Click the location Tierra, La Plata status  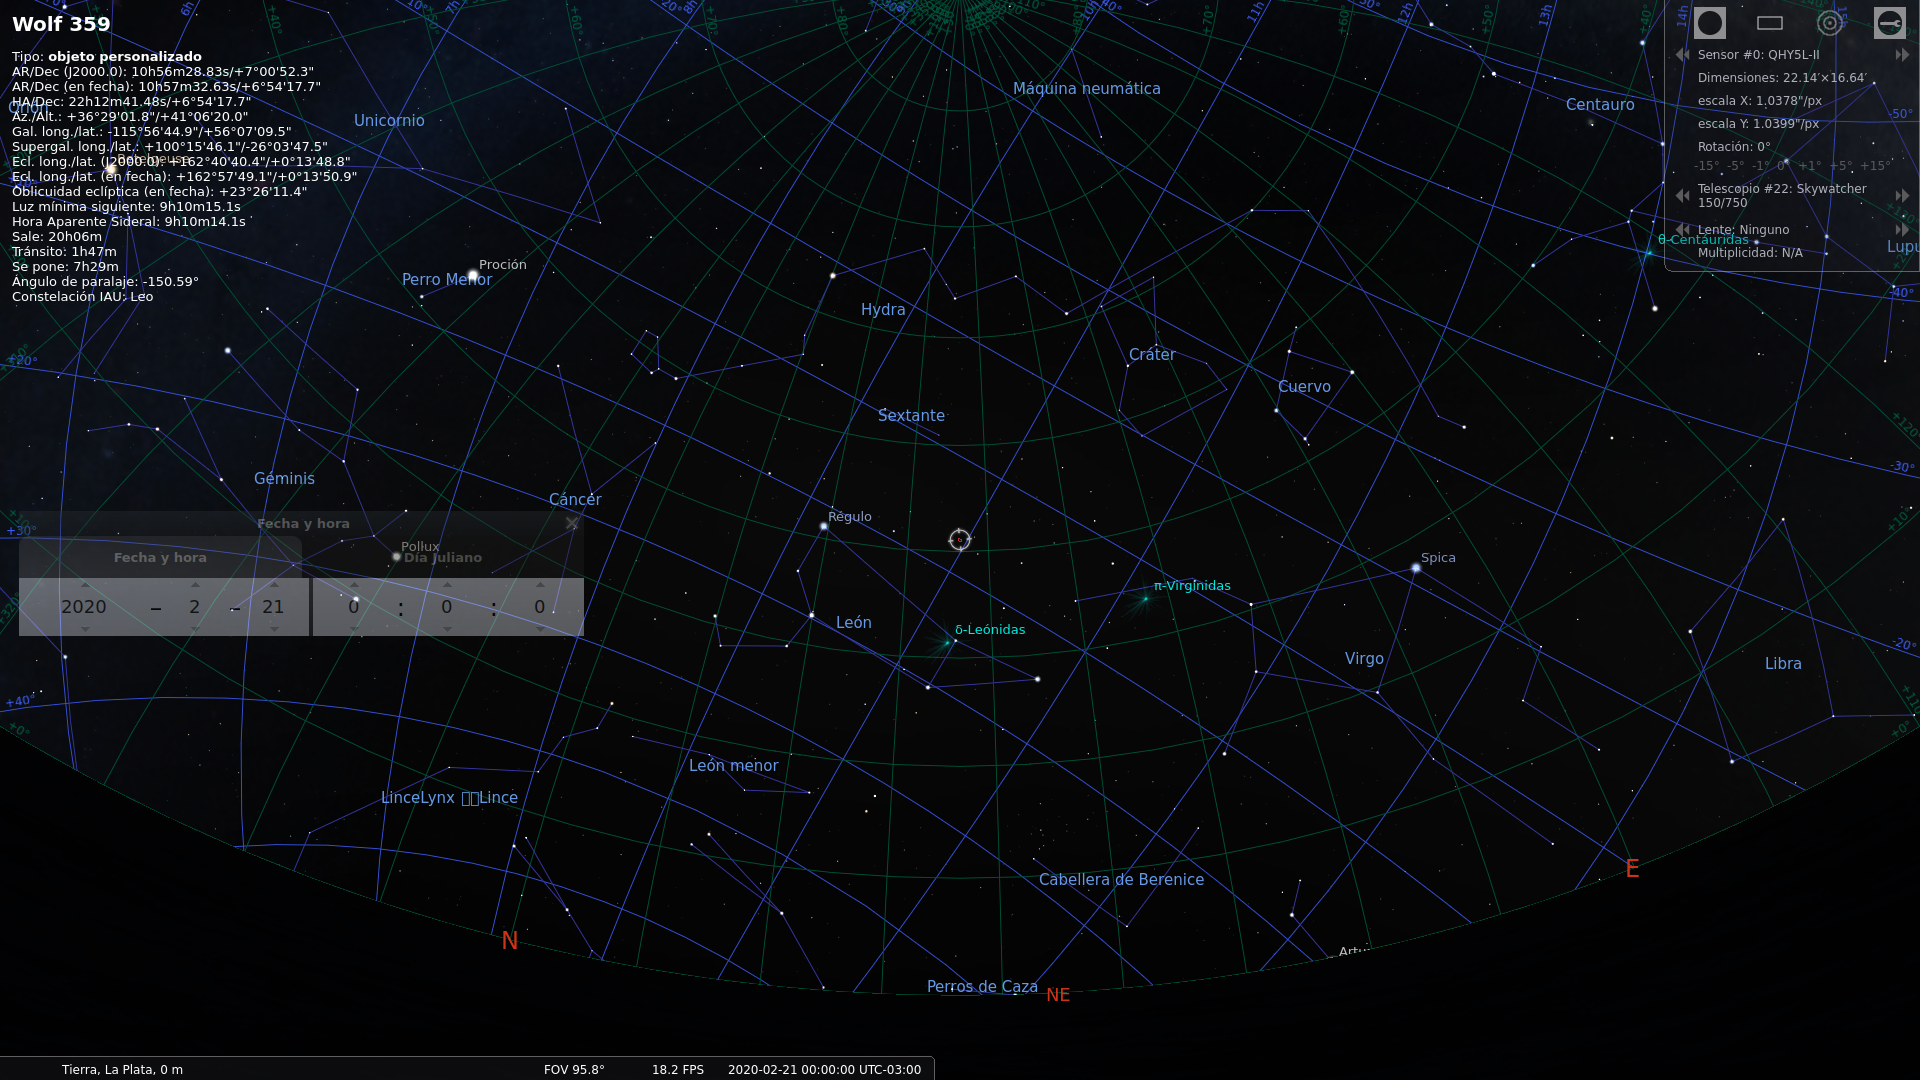tap(122, 1070)
